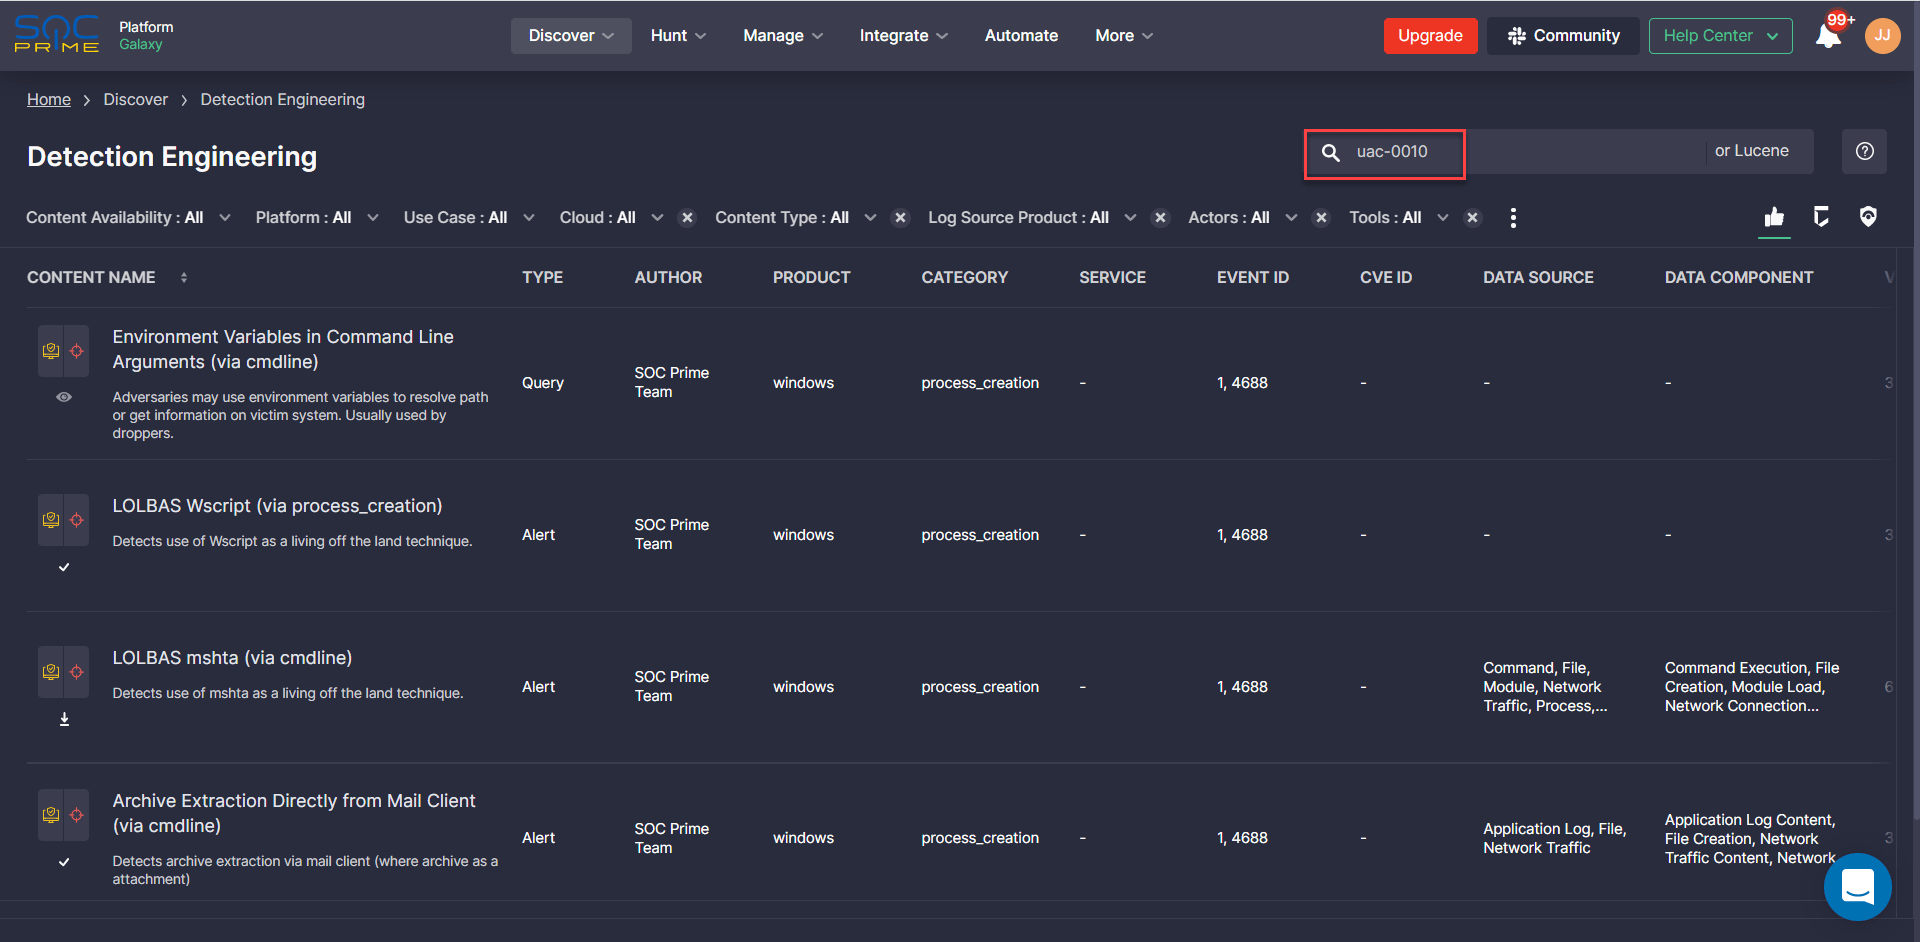1920x942 pixels.
Task: Expand the Cloud filter dropdown
Action: tap(611, 218)
